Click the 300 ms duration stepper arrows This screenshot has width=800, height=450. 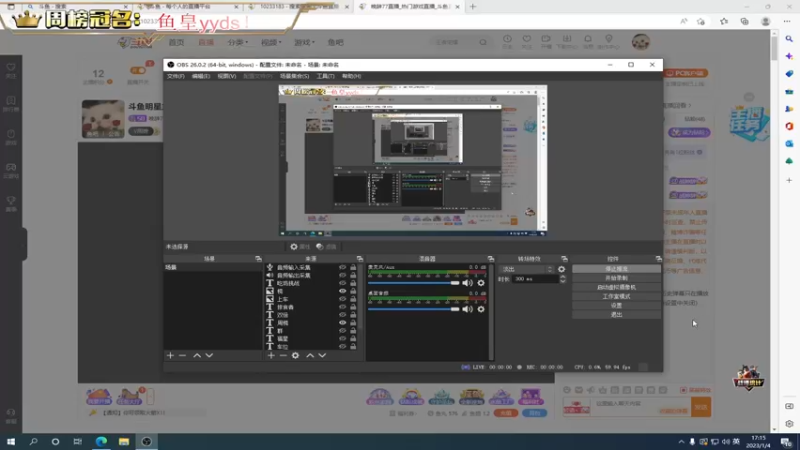(563, 279)
